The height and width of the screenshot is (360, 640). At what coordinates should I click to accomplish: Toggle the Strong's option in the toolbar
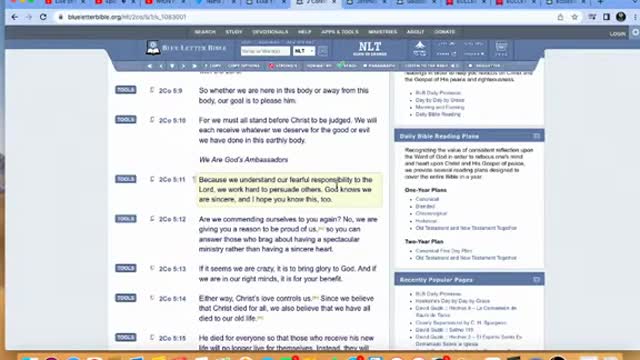(x=283, y=66)
